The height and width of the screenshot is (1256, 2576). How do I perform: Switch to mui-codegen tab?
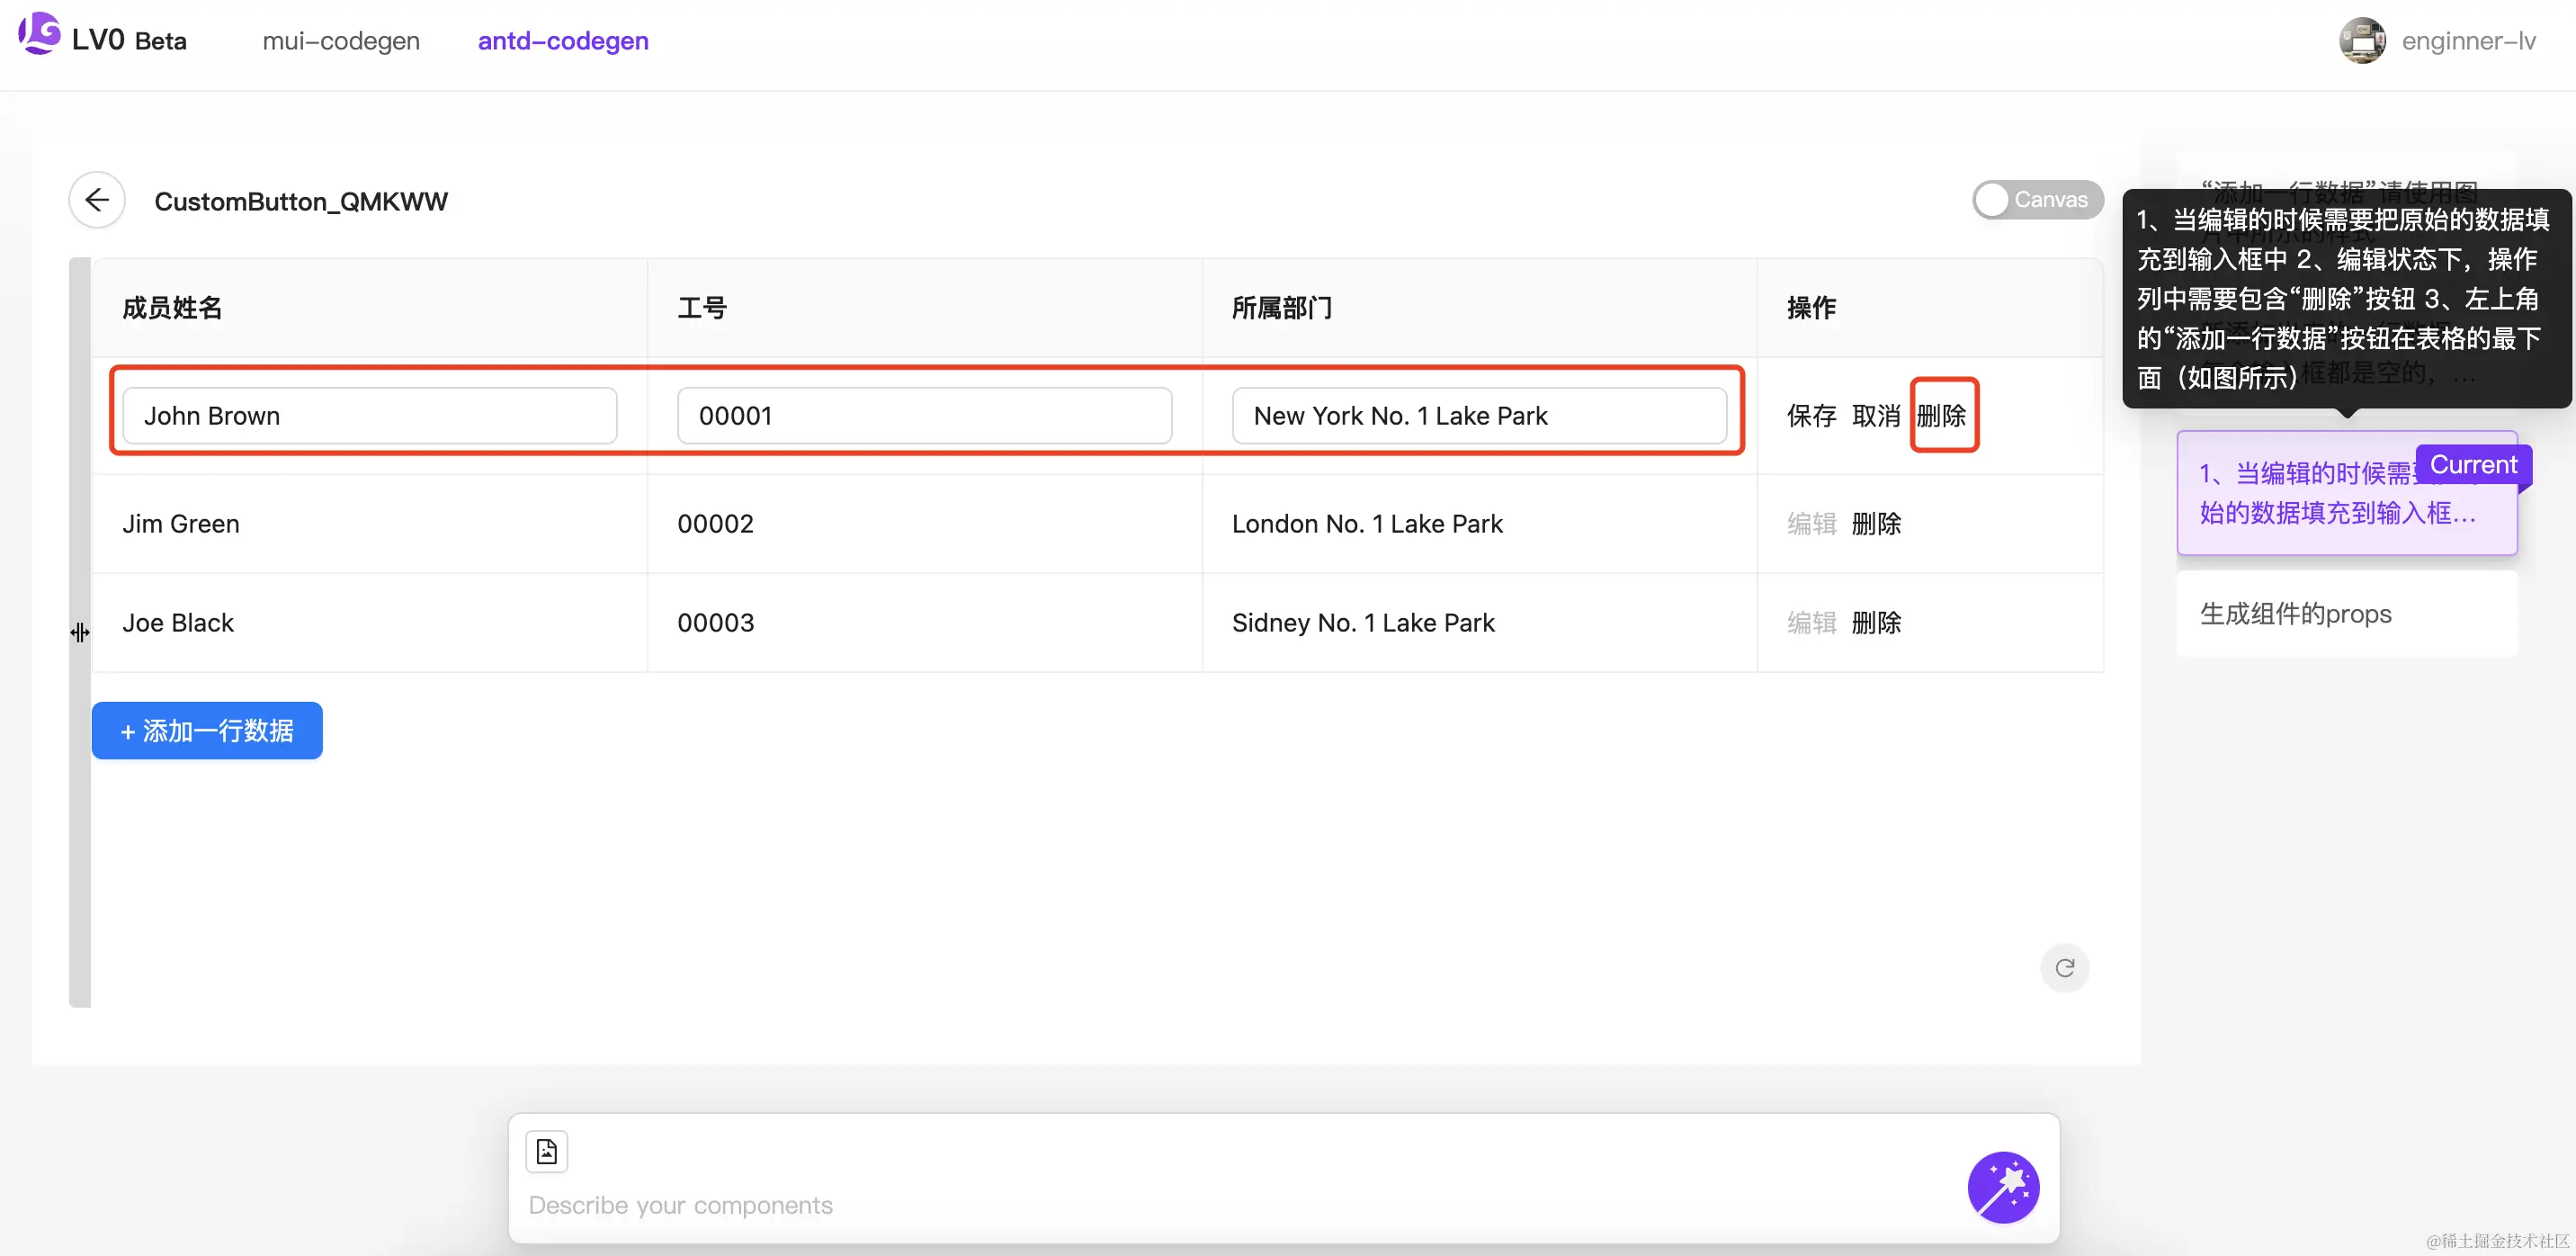point(341,41)
